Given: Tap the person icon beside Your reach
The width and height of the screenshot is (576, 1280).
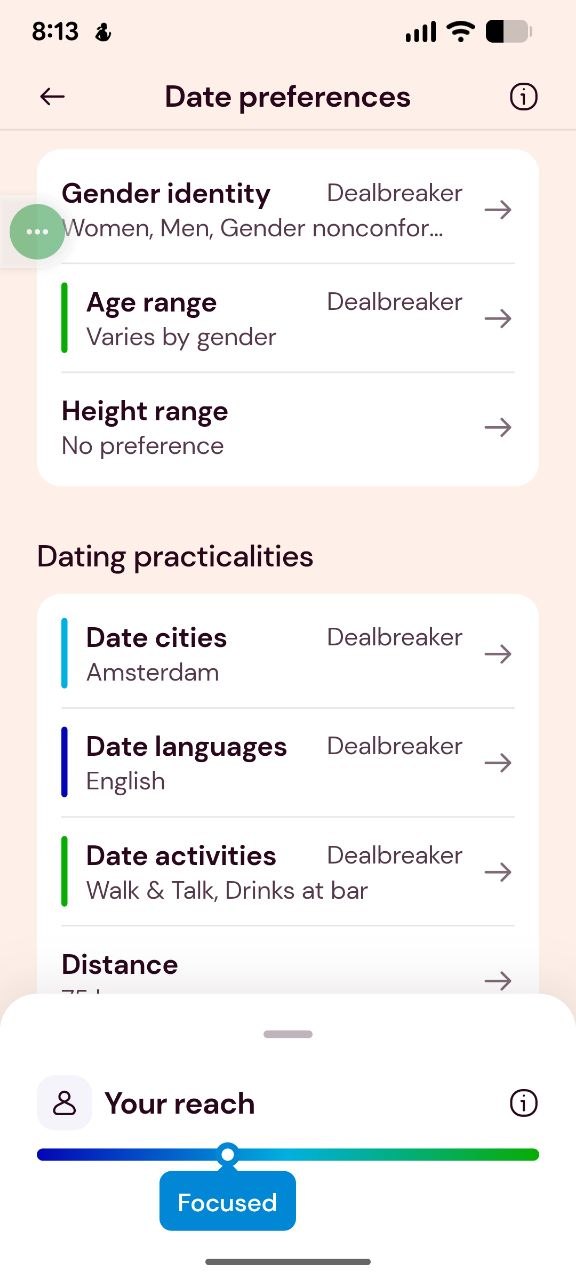Looking at the screenshot, I should click(64, 1103).
